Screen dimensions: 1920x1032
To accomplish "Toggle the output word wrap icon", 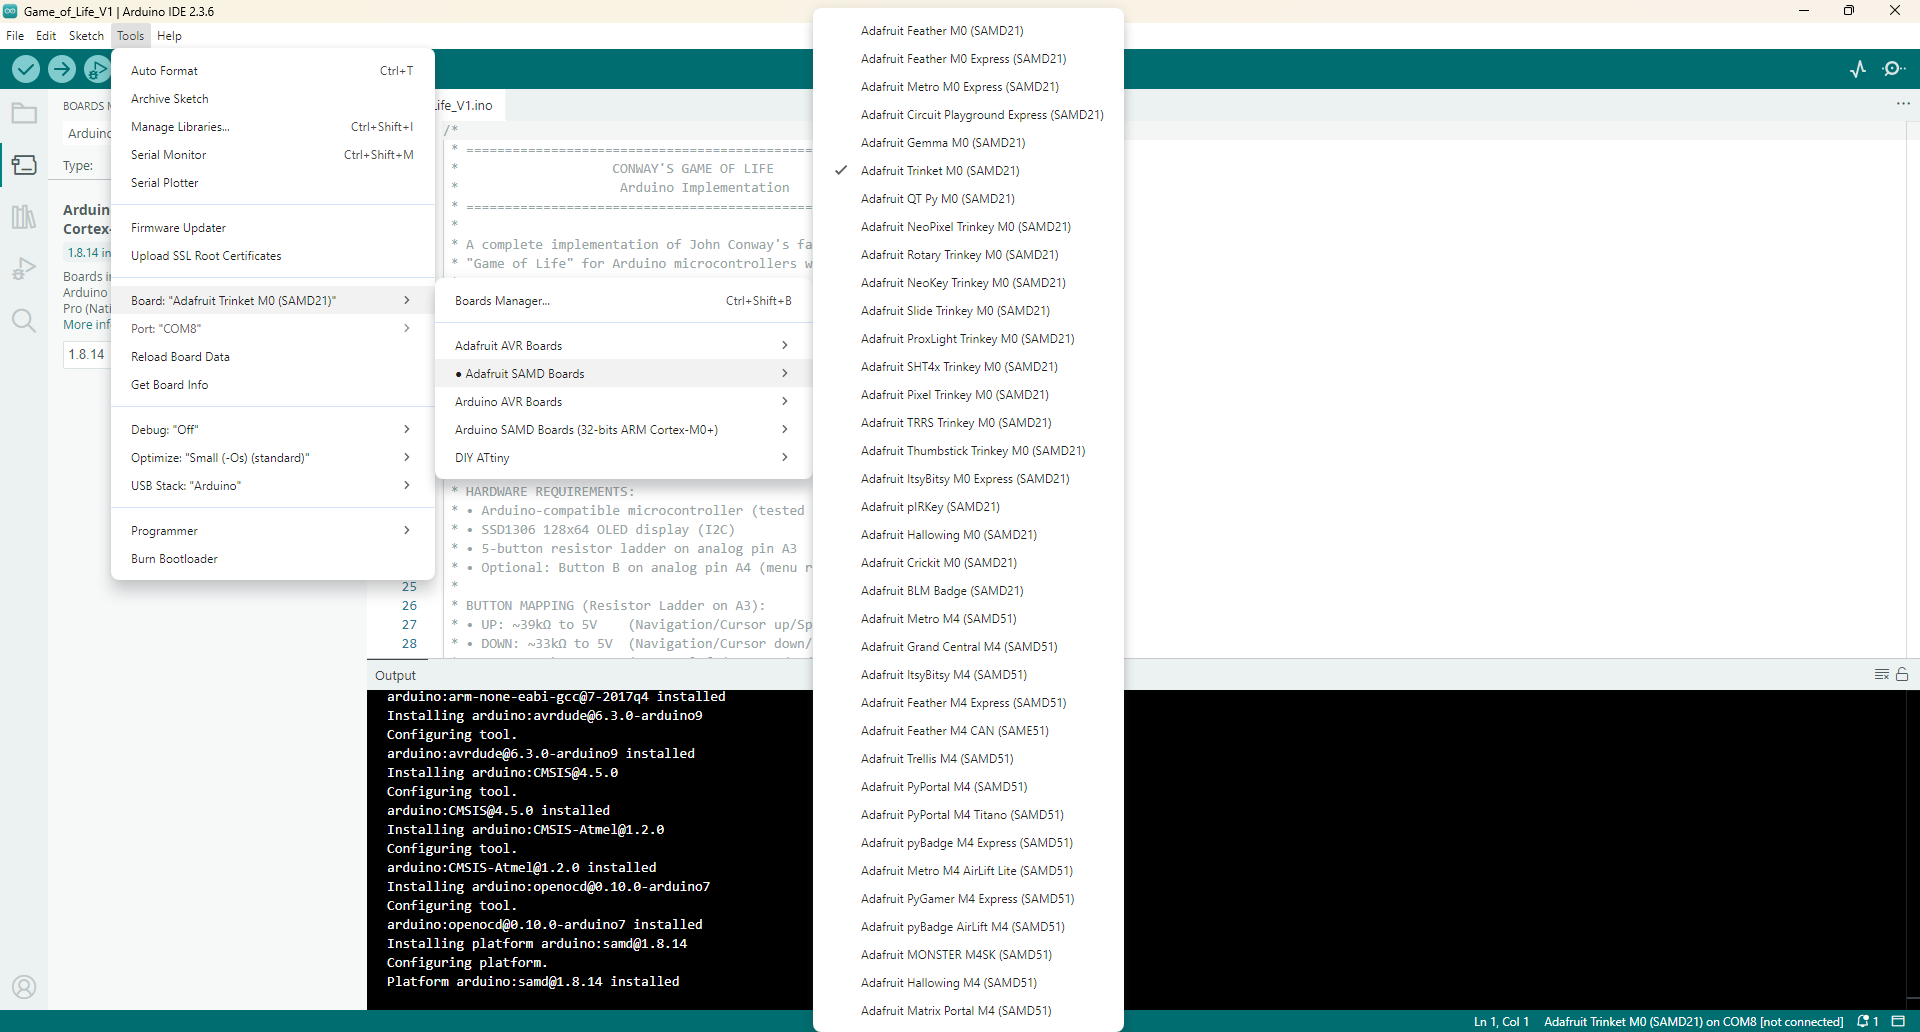I will 1881,675.
